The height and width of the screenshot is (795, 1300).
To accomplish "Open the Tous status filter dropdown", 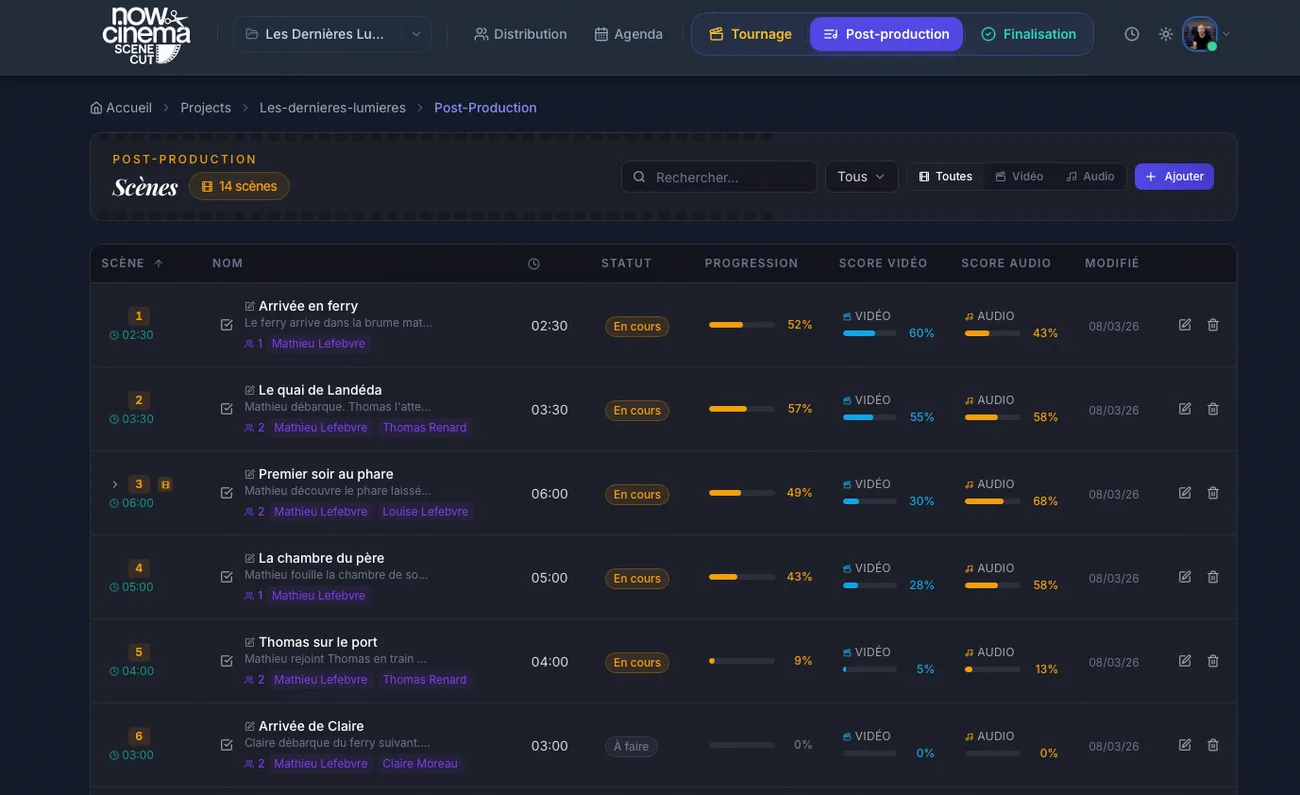I will tap(861, 177).
